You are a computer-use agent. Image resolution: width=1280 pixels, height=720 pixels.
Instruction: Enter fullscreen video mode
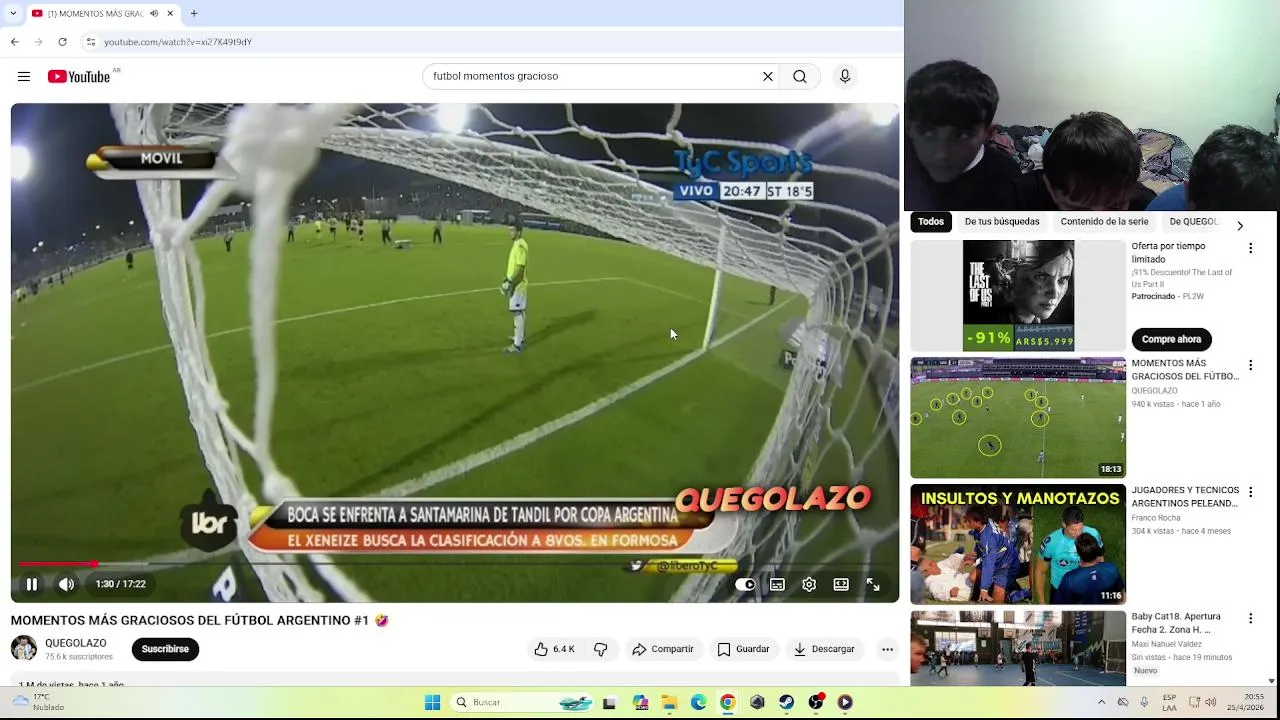click(x=873, y=584)
